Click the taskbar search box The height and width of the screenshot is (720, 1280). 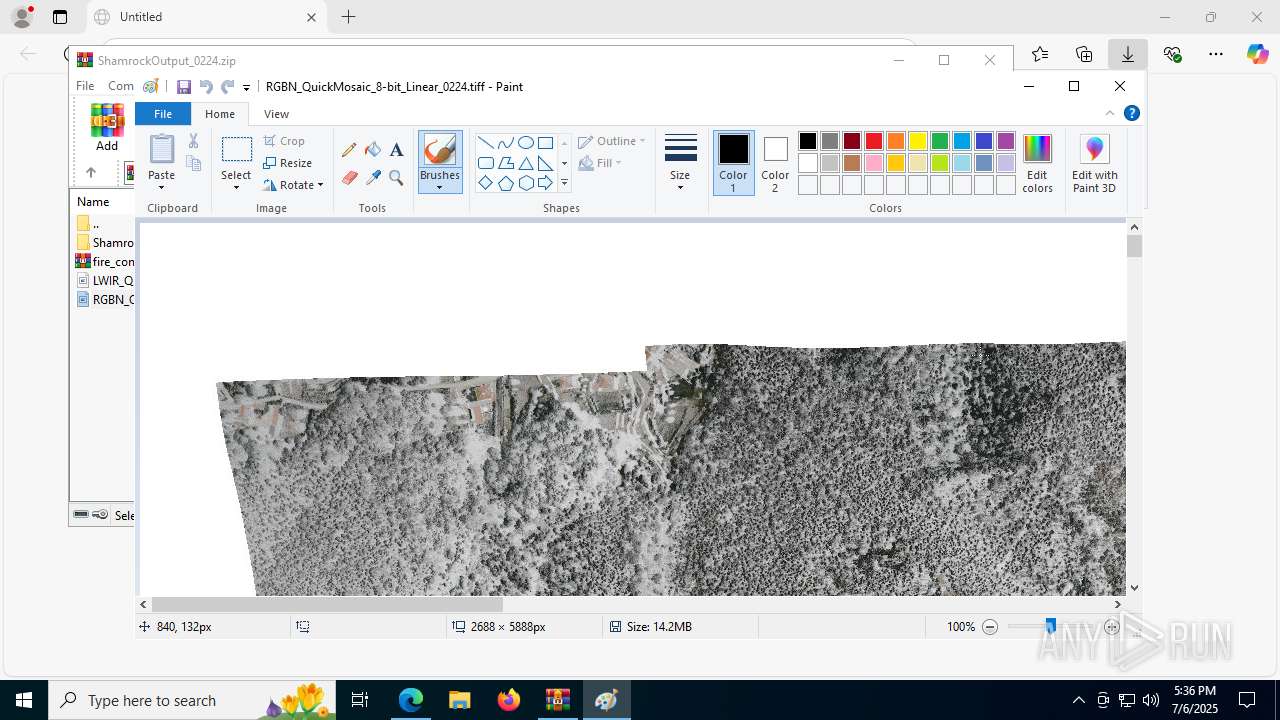190,700
